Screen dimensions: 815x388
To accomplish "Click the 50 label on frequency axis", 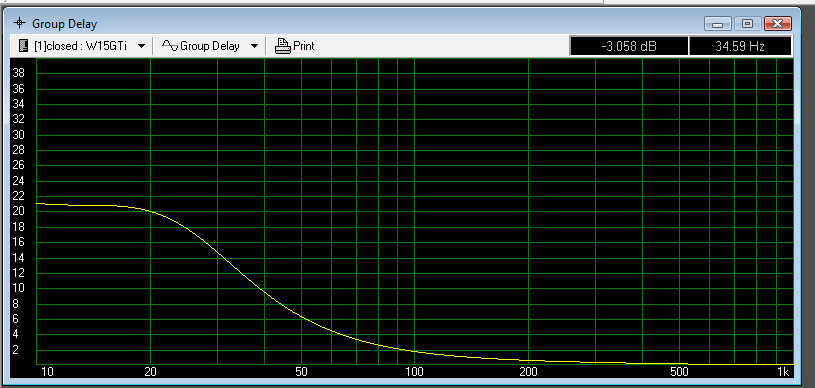I will pyautogui.click(x=301, y=372).
